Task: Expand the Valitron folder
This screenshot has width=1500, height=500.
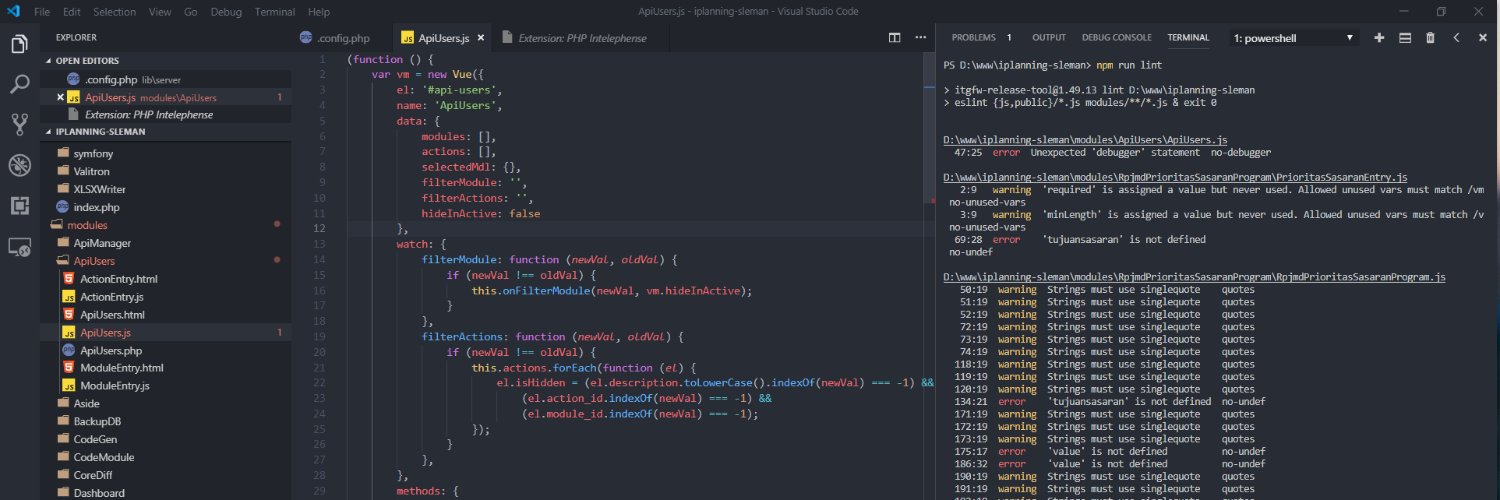Action: pyautogui.click(x=93, y=171)
